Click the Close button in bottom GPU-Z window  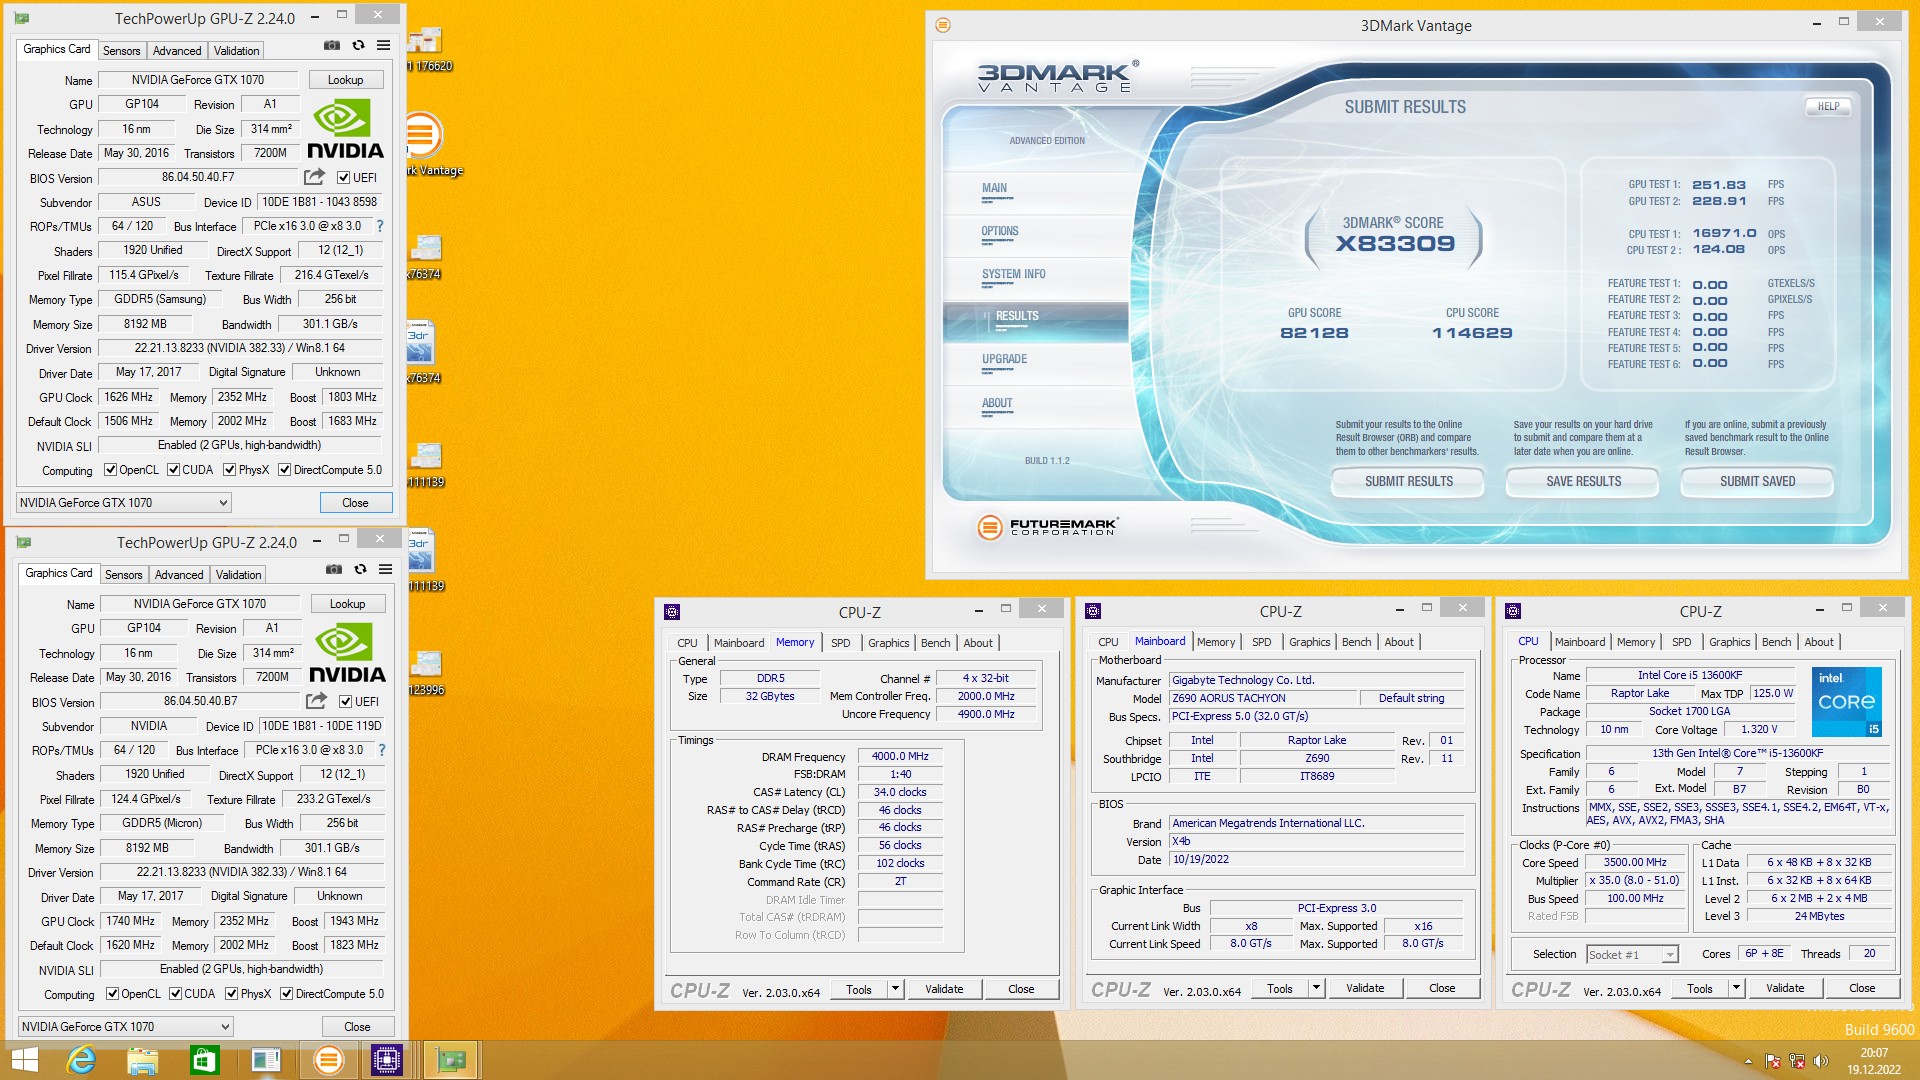(357, 1027)
